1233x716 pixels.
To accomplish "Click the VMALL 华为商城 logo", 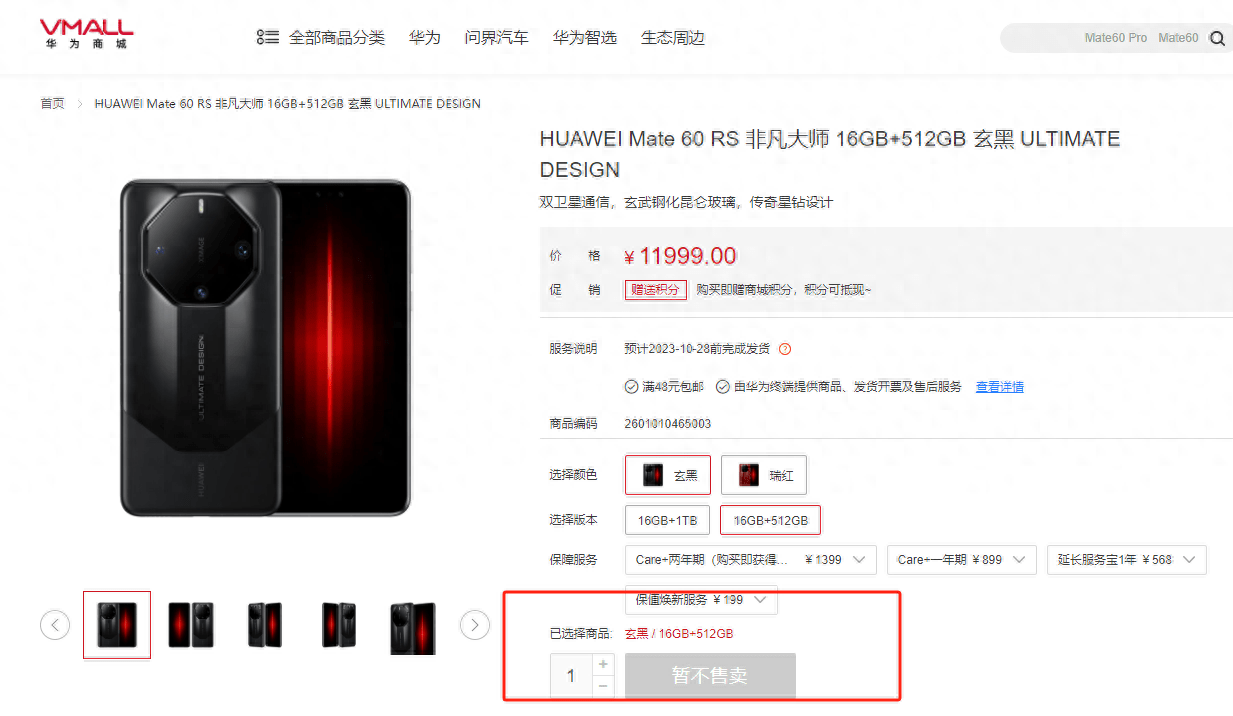I will click(x=86, y=35).
